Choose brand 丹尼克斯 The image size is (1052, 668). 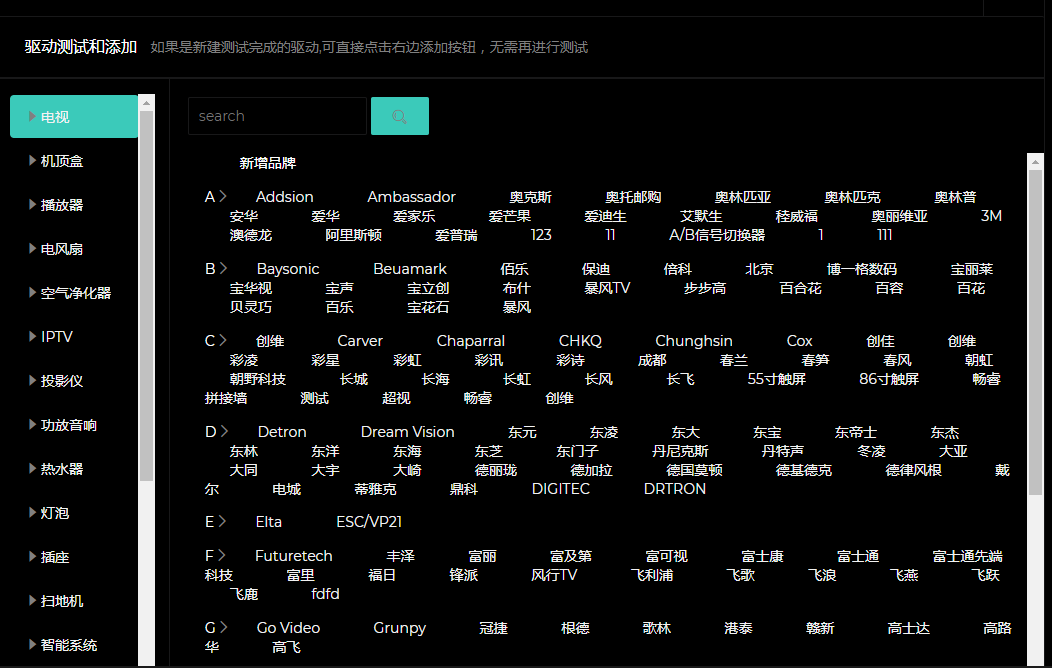pos(680,451)
